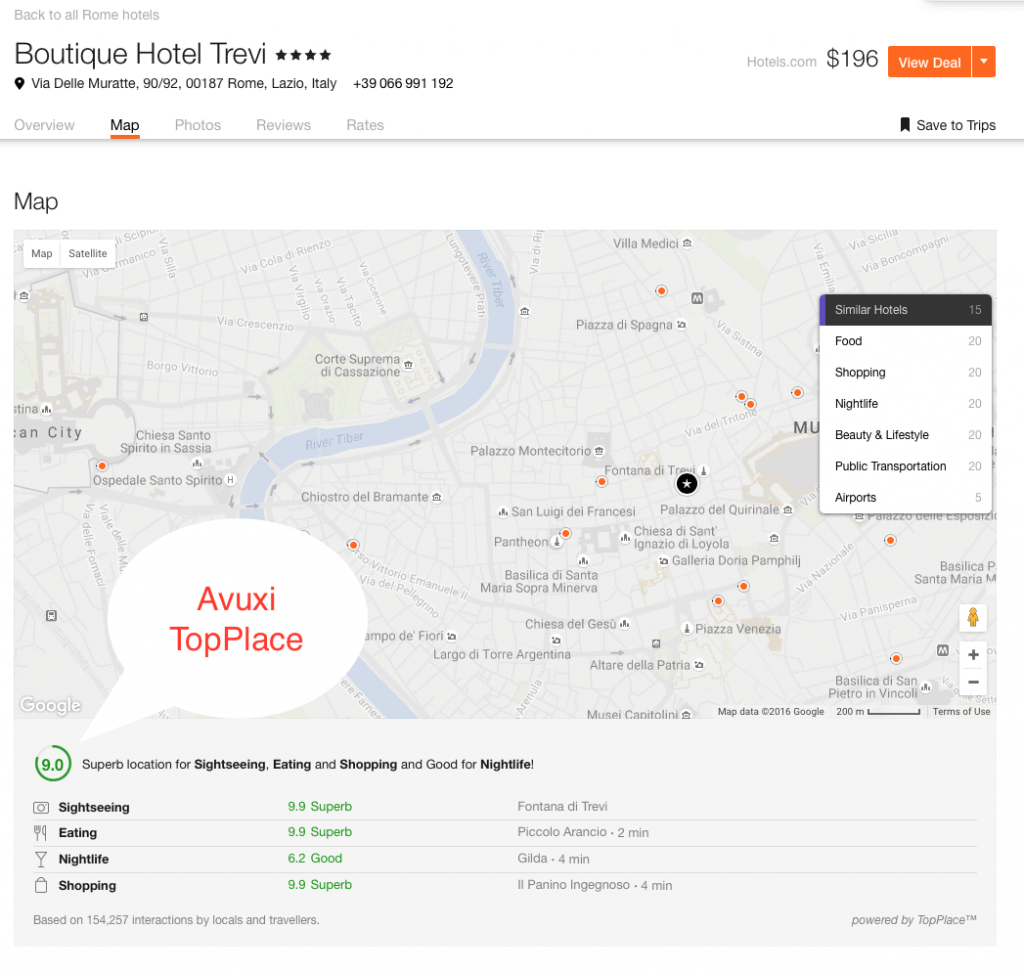Click the Piazza Venezia monument icon
Screen dimensions: 1024x973
click(x=686, y=629)
